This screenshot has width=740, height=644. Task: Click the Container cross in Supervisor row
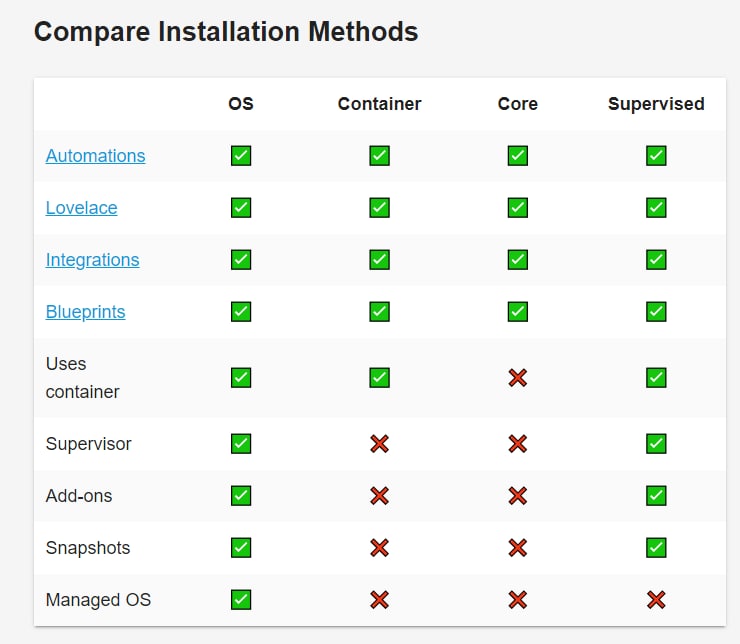(x=379, y=444)
